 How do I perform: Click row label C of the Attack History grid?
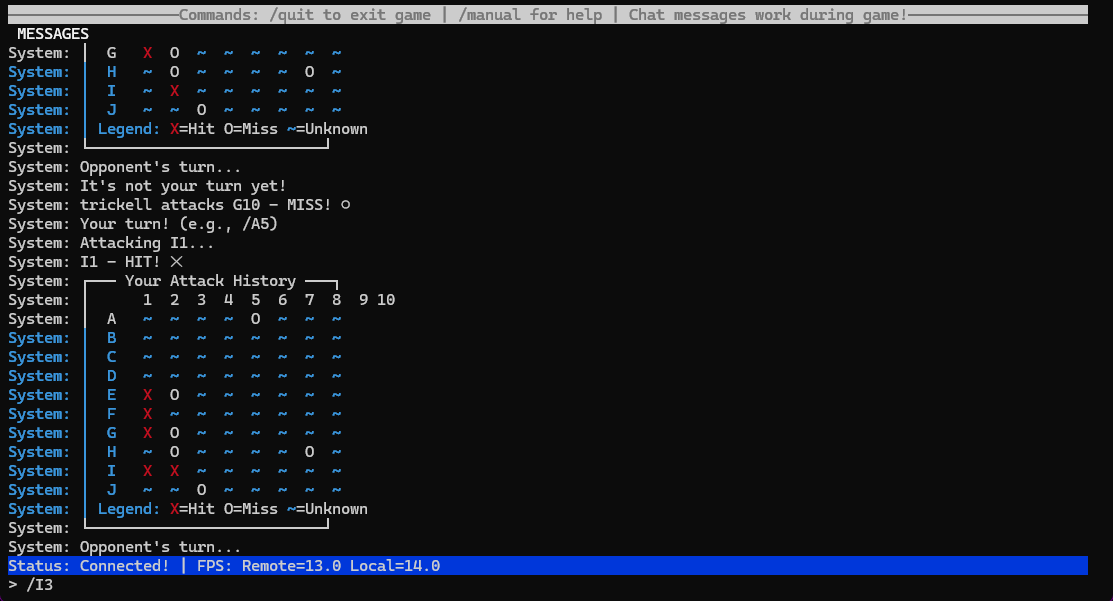coord(111,357)
